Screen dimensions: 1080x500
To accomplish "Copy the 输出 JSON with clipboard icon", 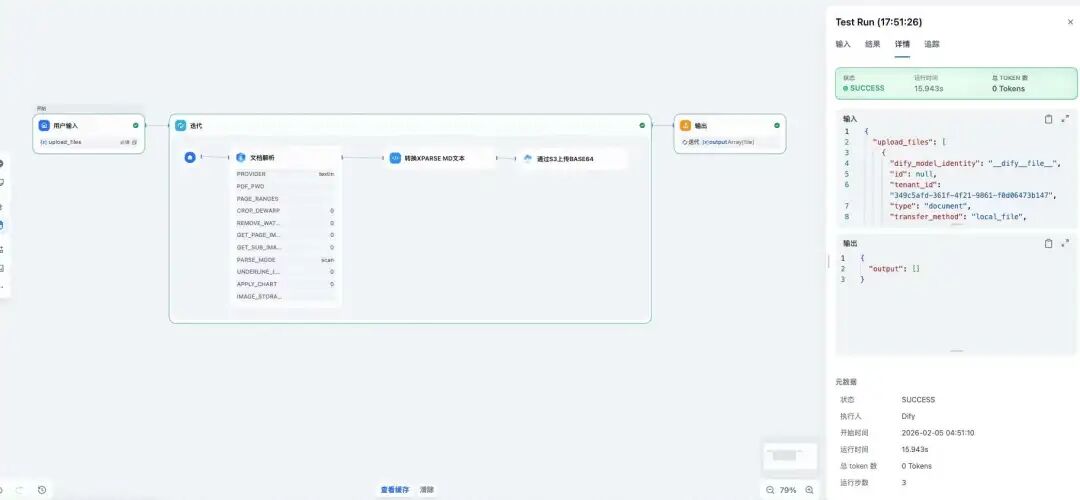I will pyautogui.click(x=1048, y=243).
